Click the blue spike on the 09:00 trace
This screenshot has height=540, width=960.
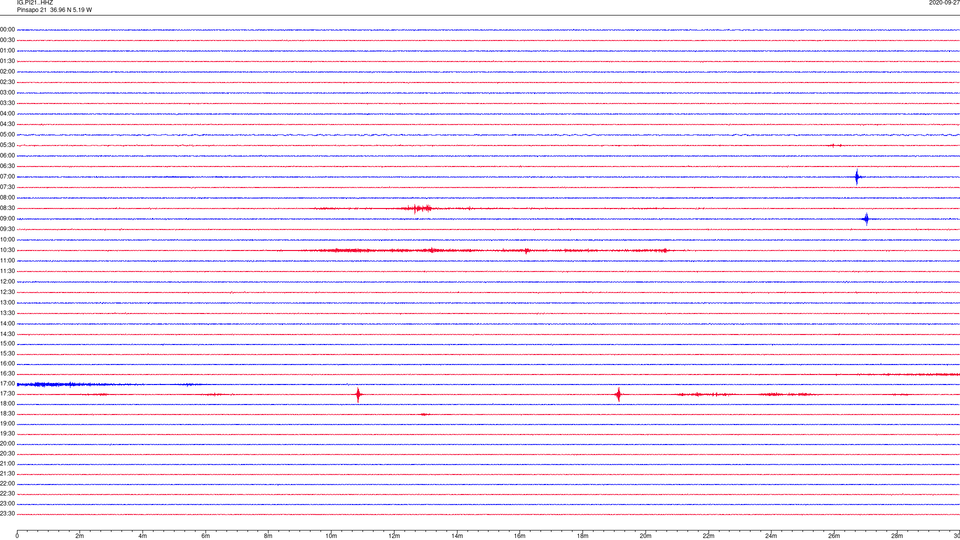pyautogui.click(x=866, y=219)
